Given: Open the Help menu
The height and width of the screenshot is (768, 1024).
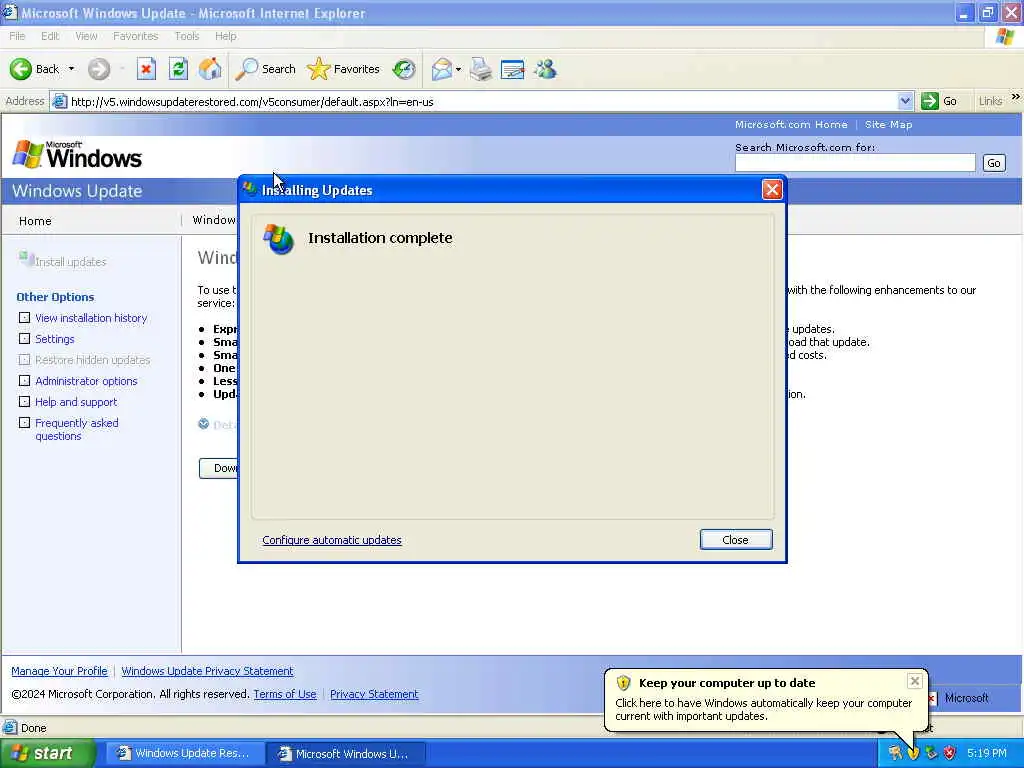Looking at the screenshot, I should point(225,36).
